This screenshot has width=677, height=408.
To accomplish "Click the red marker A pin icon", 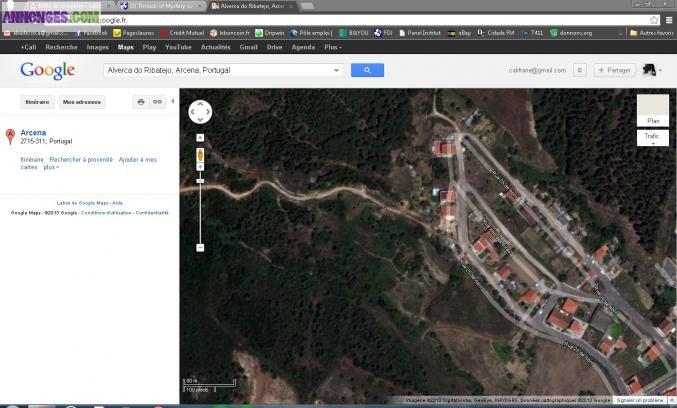I will pos(10,136).
